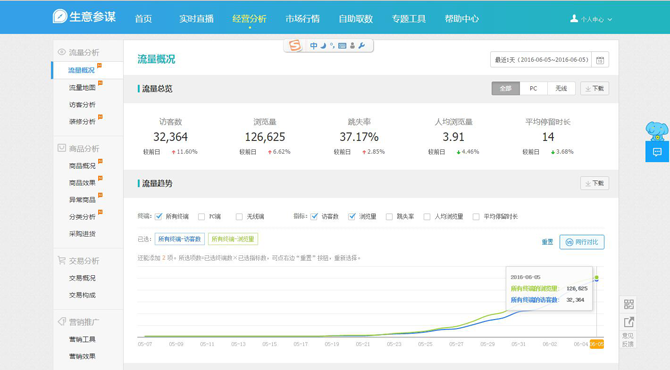670x370 pixels.
Task: Open the 自助取数 nav tab
Action: point(356,19)
